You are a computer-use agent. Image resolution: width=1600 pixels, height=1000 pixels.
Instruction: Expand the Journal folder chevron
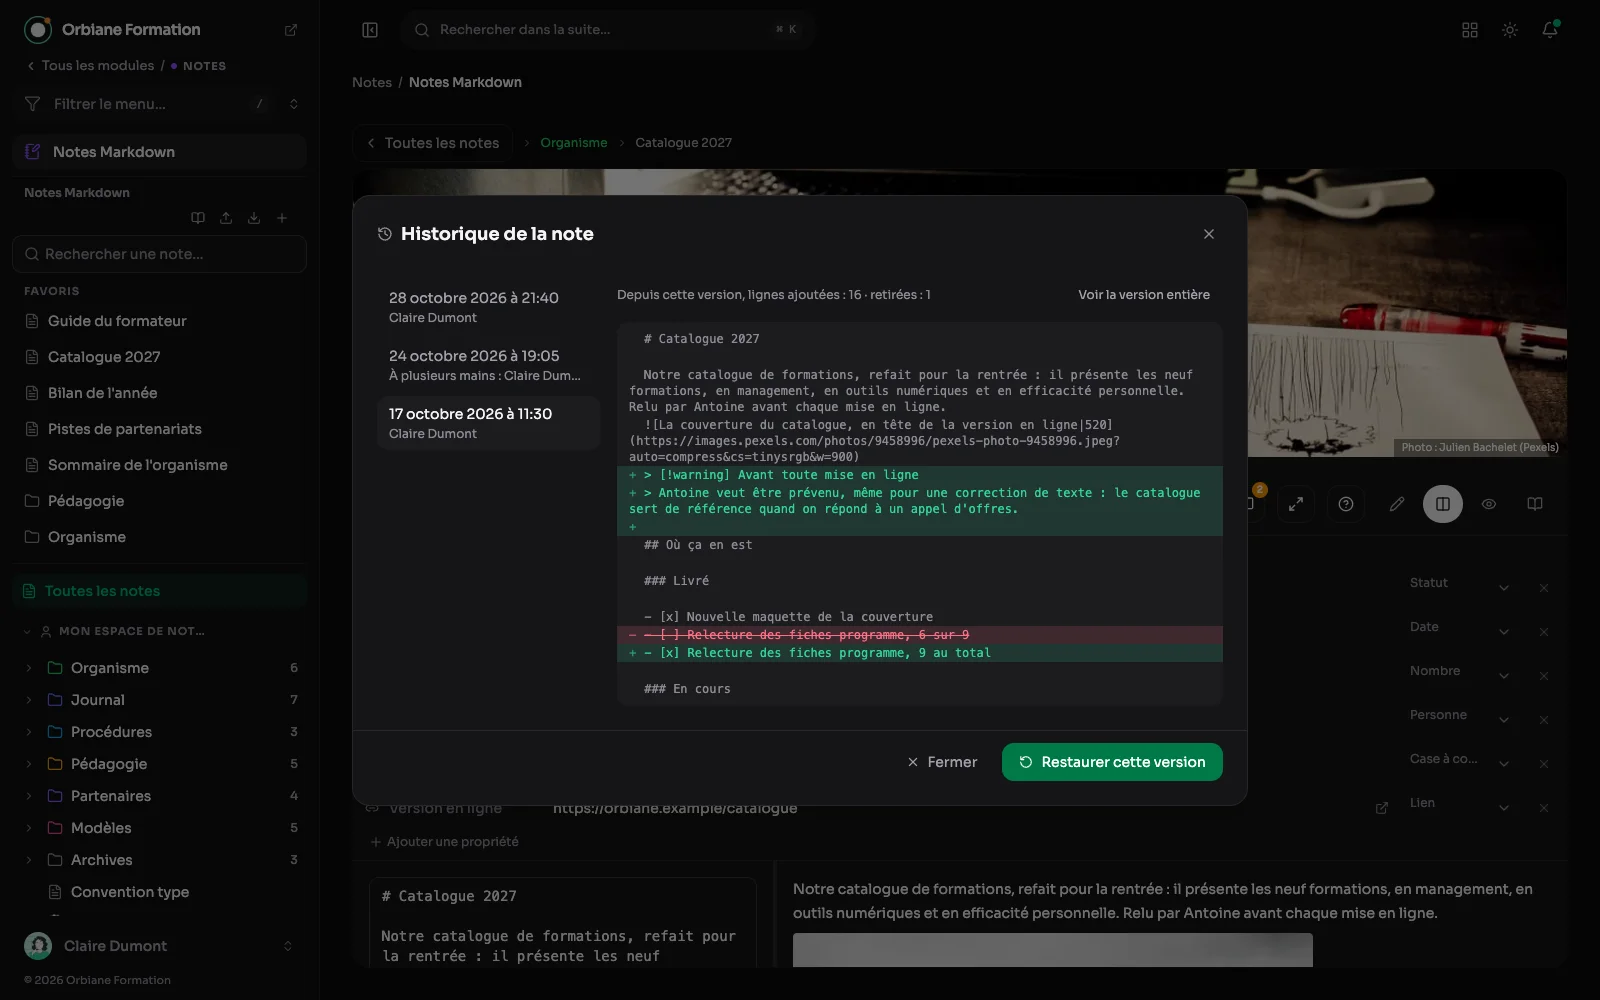pyautogui.click(x=29, y=700)
